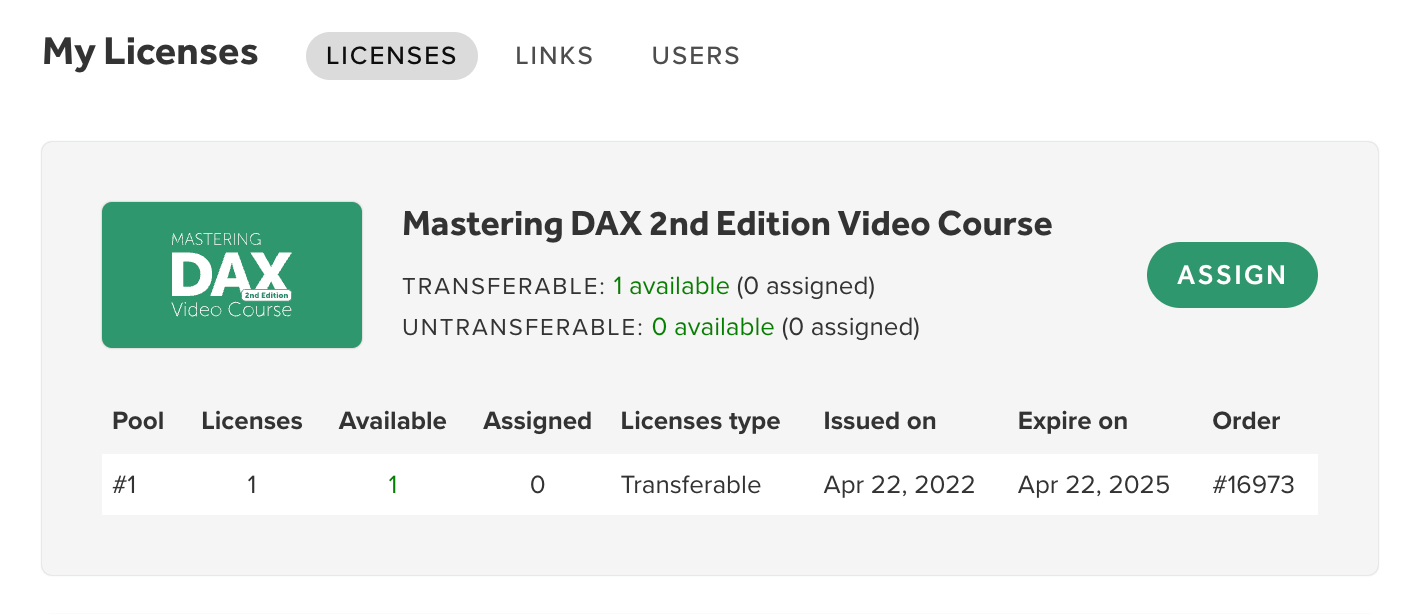Click the green ASSIGN button
Viewport: 1418px width, 614px height.
[x=1232, y=275]
